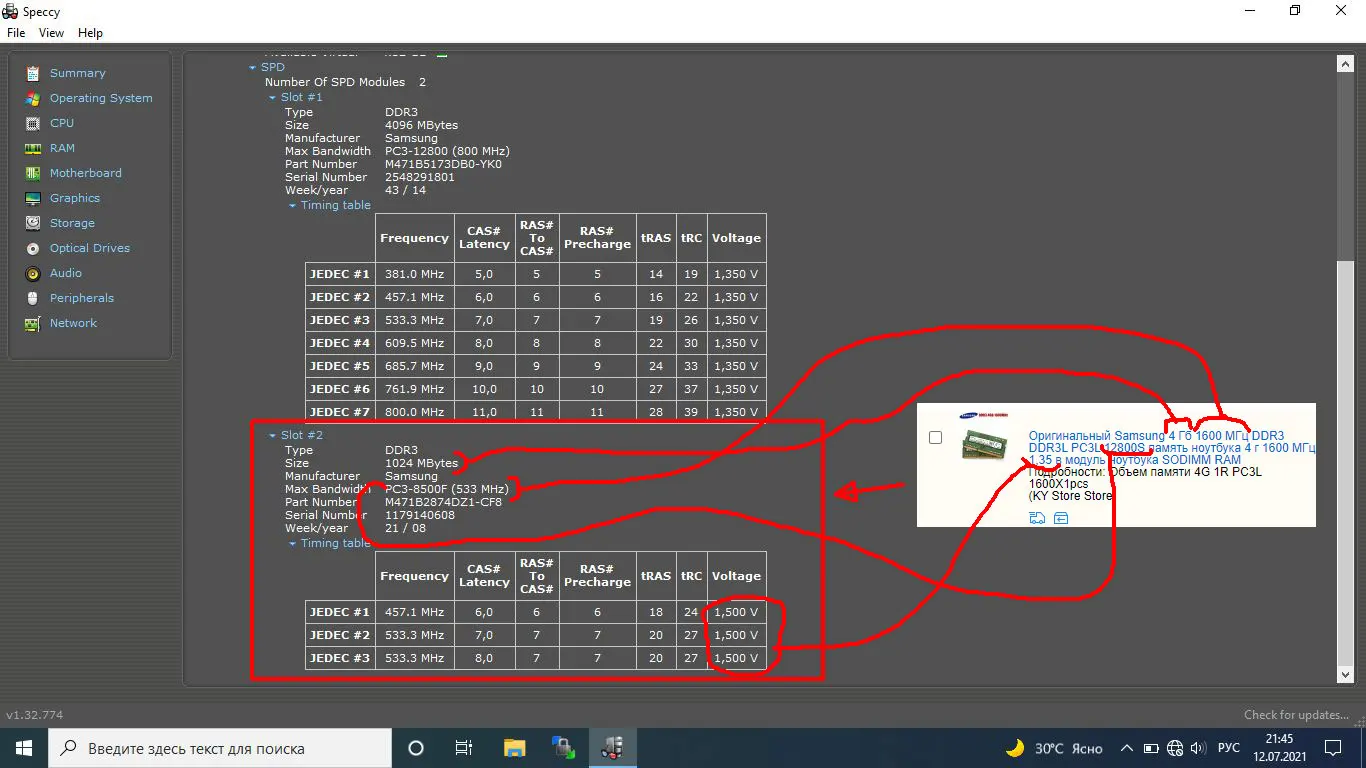Show the Graphics section icon
This screenshot has width=1366, height=768.
(x=33, y=198)
